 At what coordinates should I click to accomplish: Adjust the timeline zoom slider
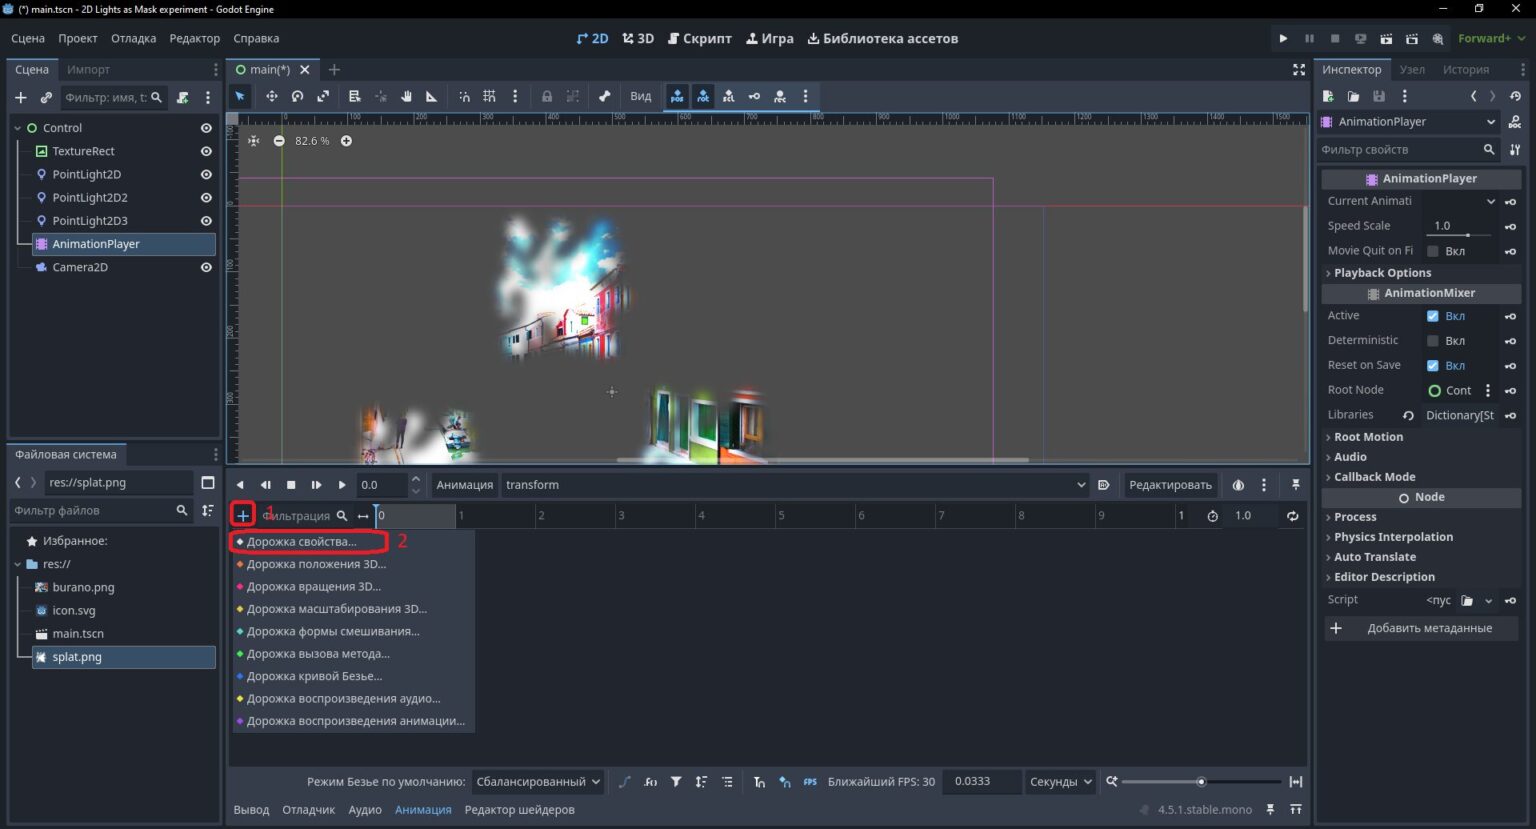coord(1201,782)
